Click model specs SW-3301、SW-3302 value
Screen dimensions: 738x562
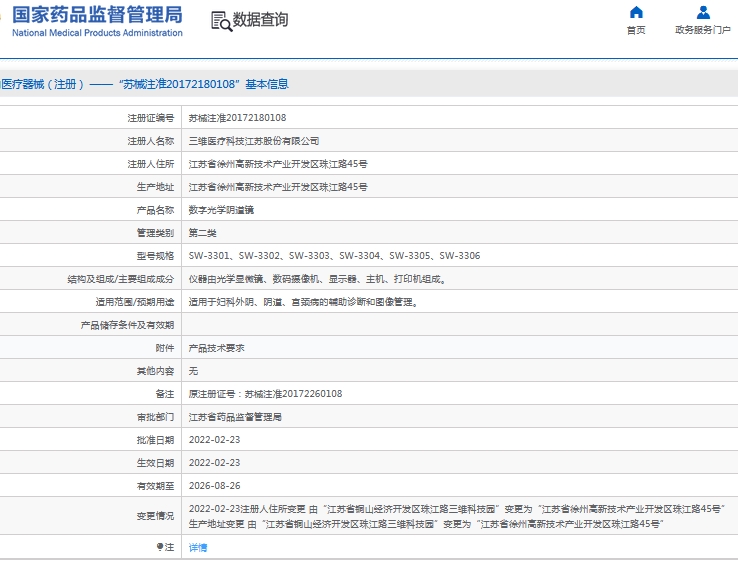coord(334,256)
